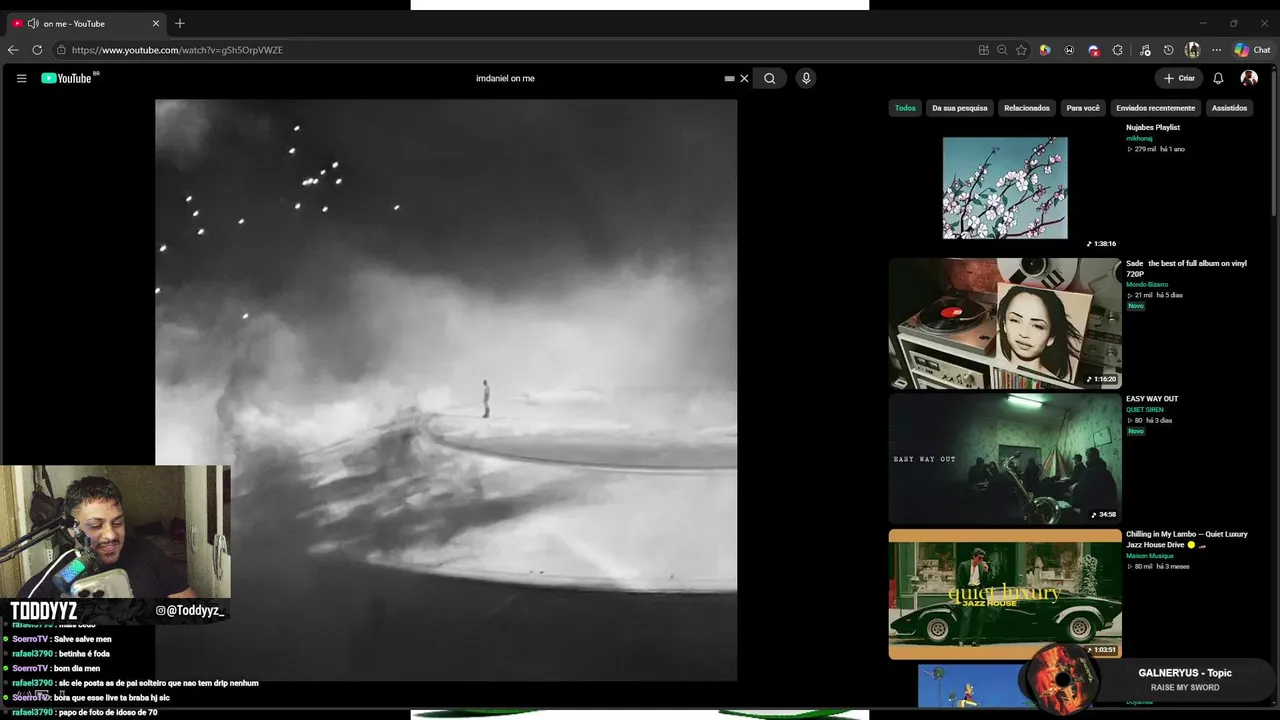This screenshot has width=1280, height=720.
Task: Open the Extensions puzzle piece menu
Action: coord(1118,50)
